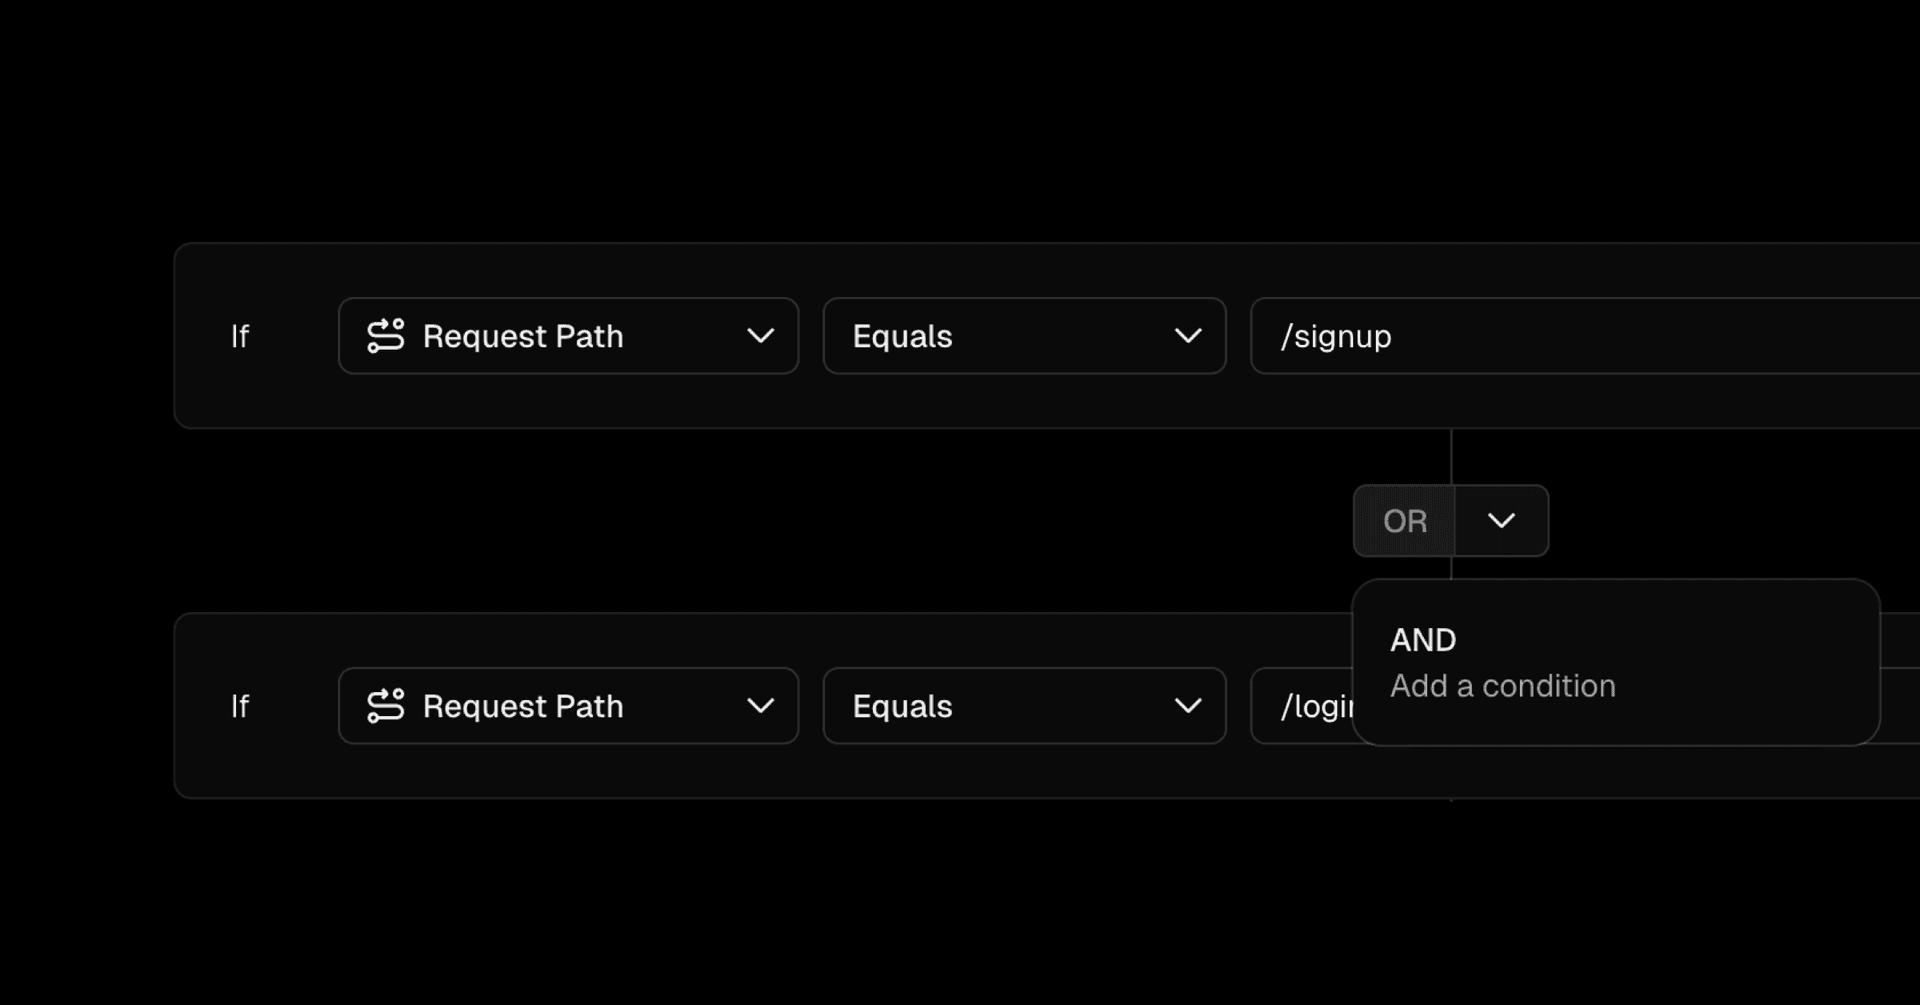Click the chevron arrow of the second Request Path selector
The image size is (1920, 1005).
click(760, 706)
